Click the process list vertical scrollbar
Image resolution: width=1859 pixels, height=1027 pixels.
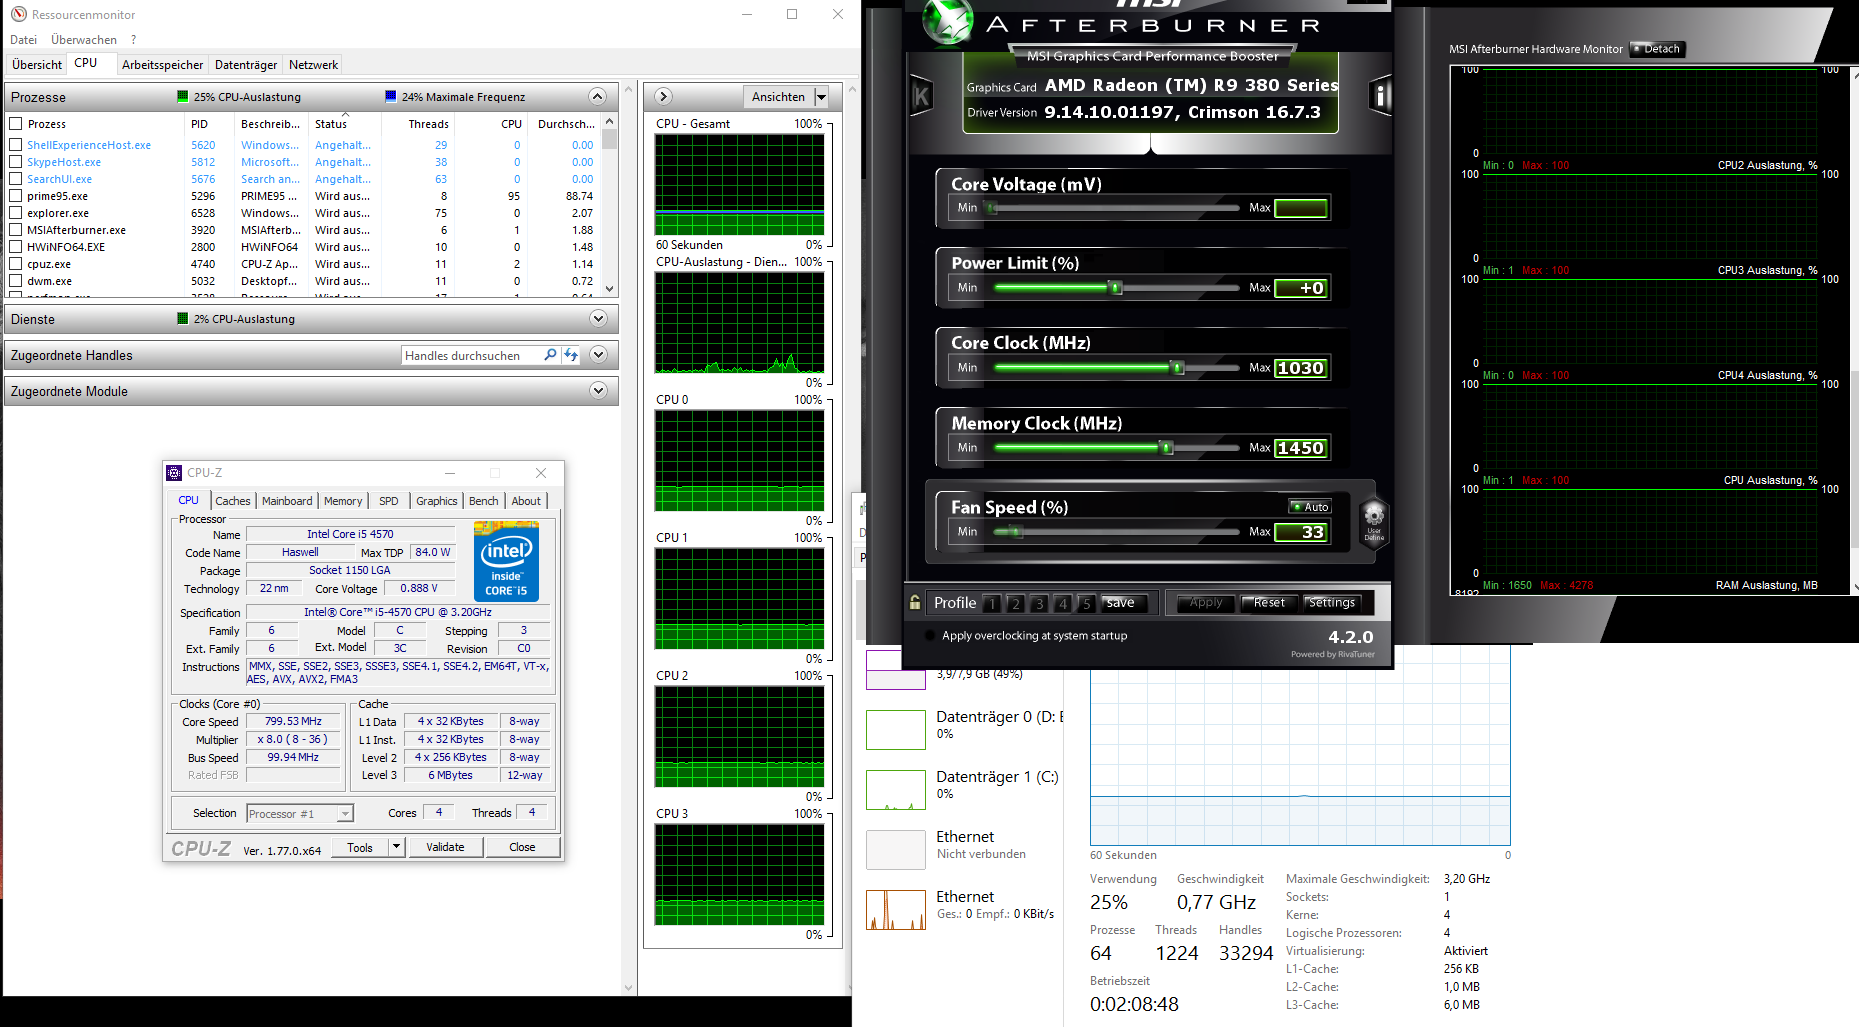pos(610,205)
